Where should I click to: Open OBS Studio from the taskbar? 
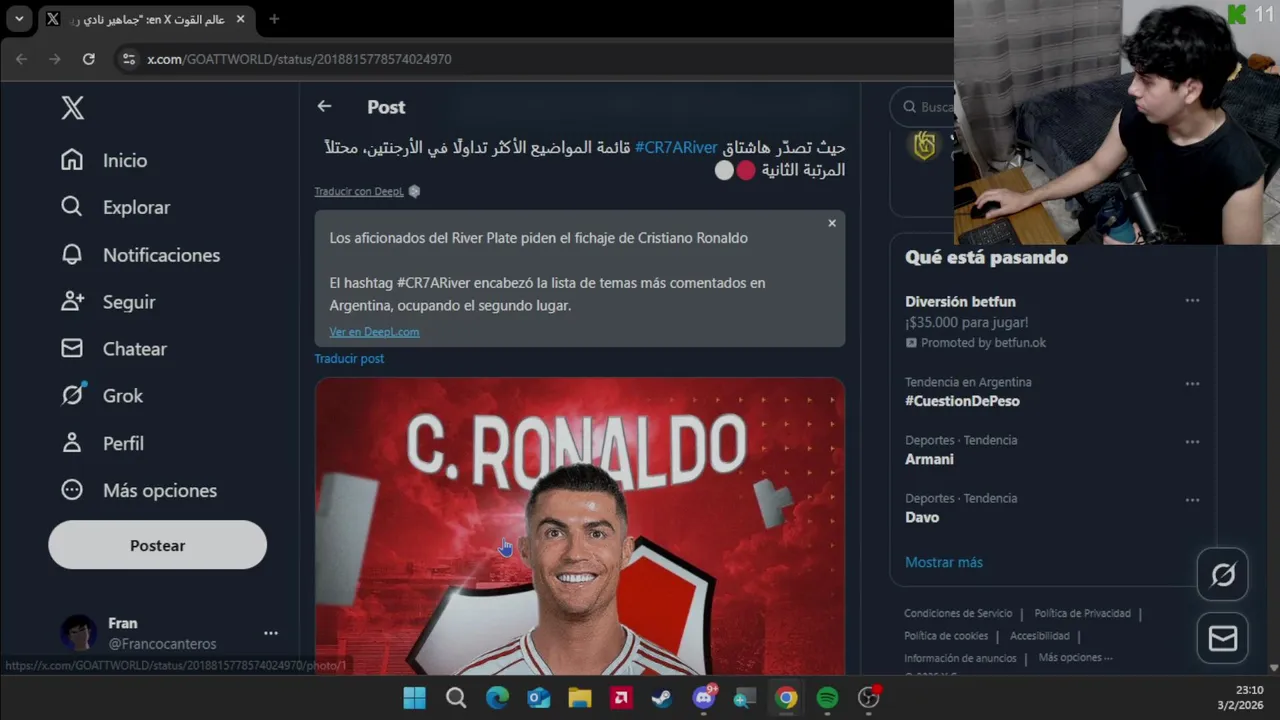point(869,698)
